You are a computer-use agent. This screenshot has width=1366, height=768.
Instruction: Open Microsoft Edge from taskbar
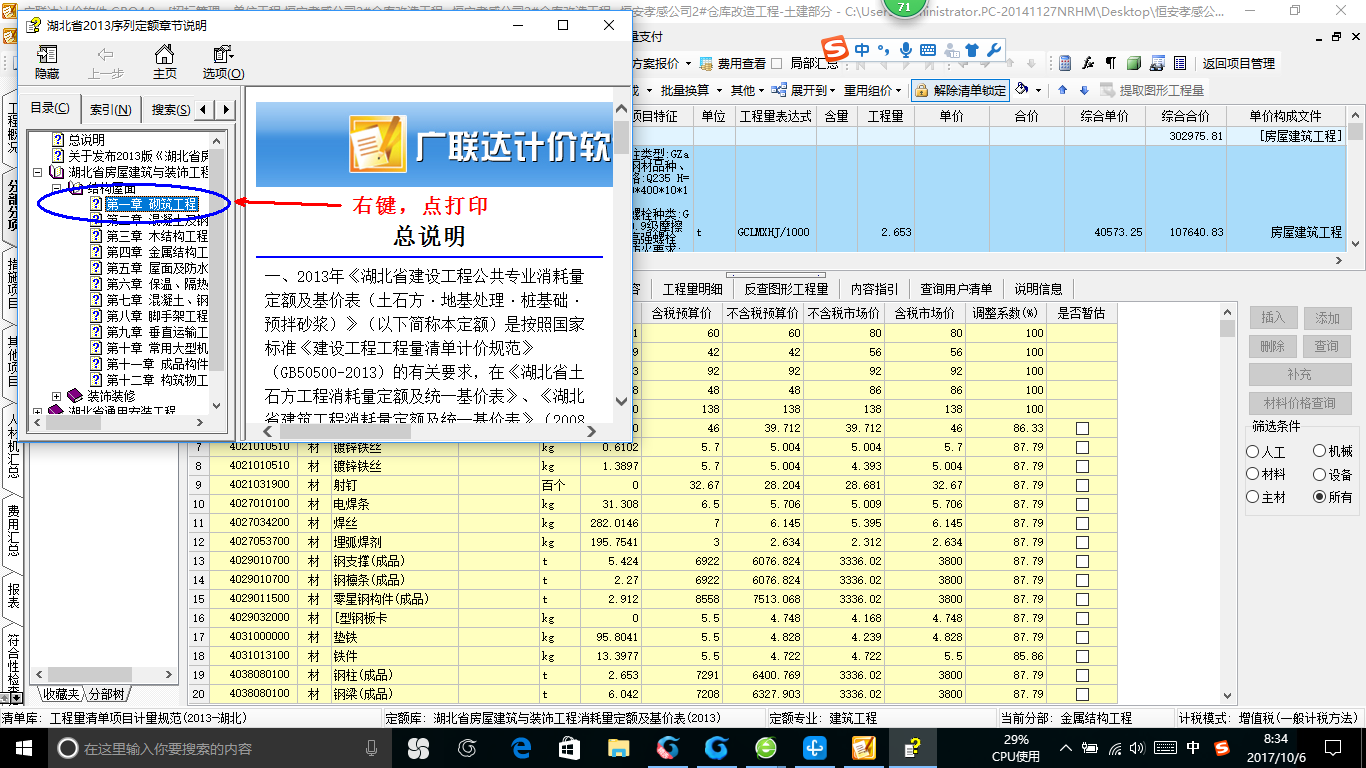tap(520, 748)
